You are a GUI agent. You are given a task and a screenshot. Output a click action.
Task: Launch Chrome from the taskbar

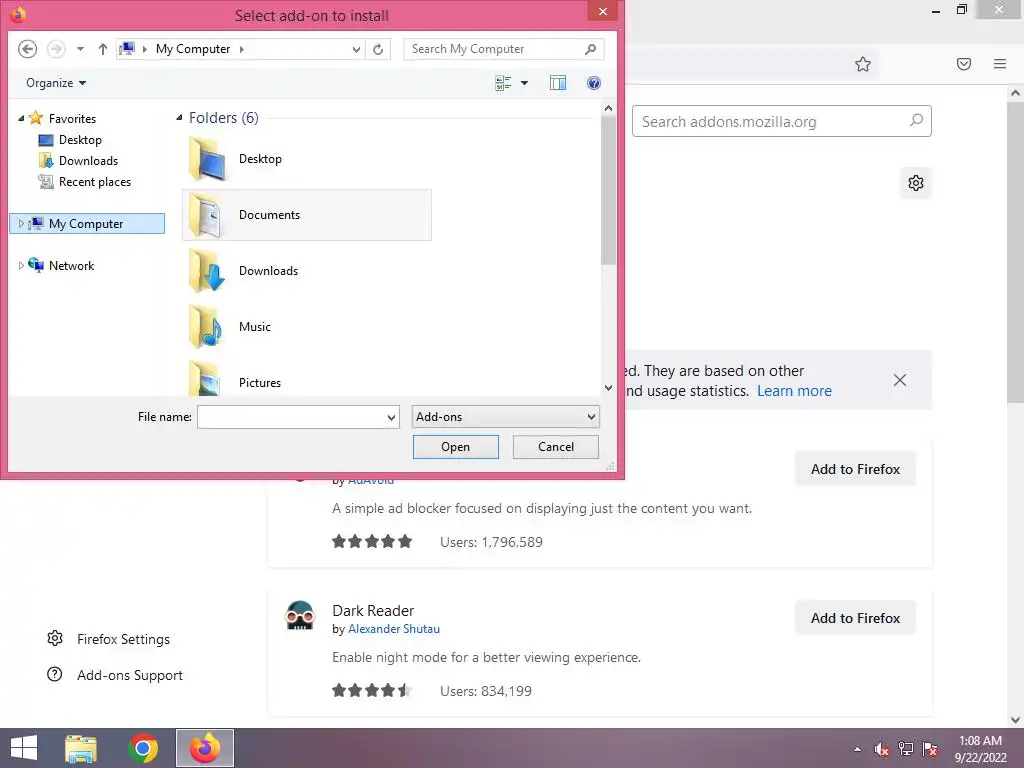(143, 748)
